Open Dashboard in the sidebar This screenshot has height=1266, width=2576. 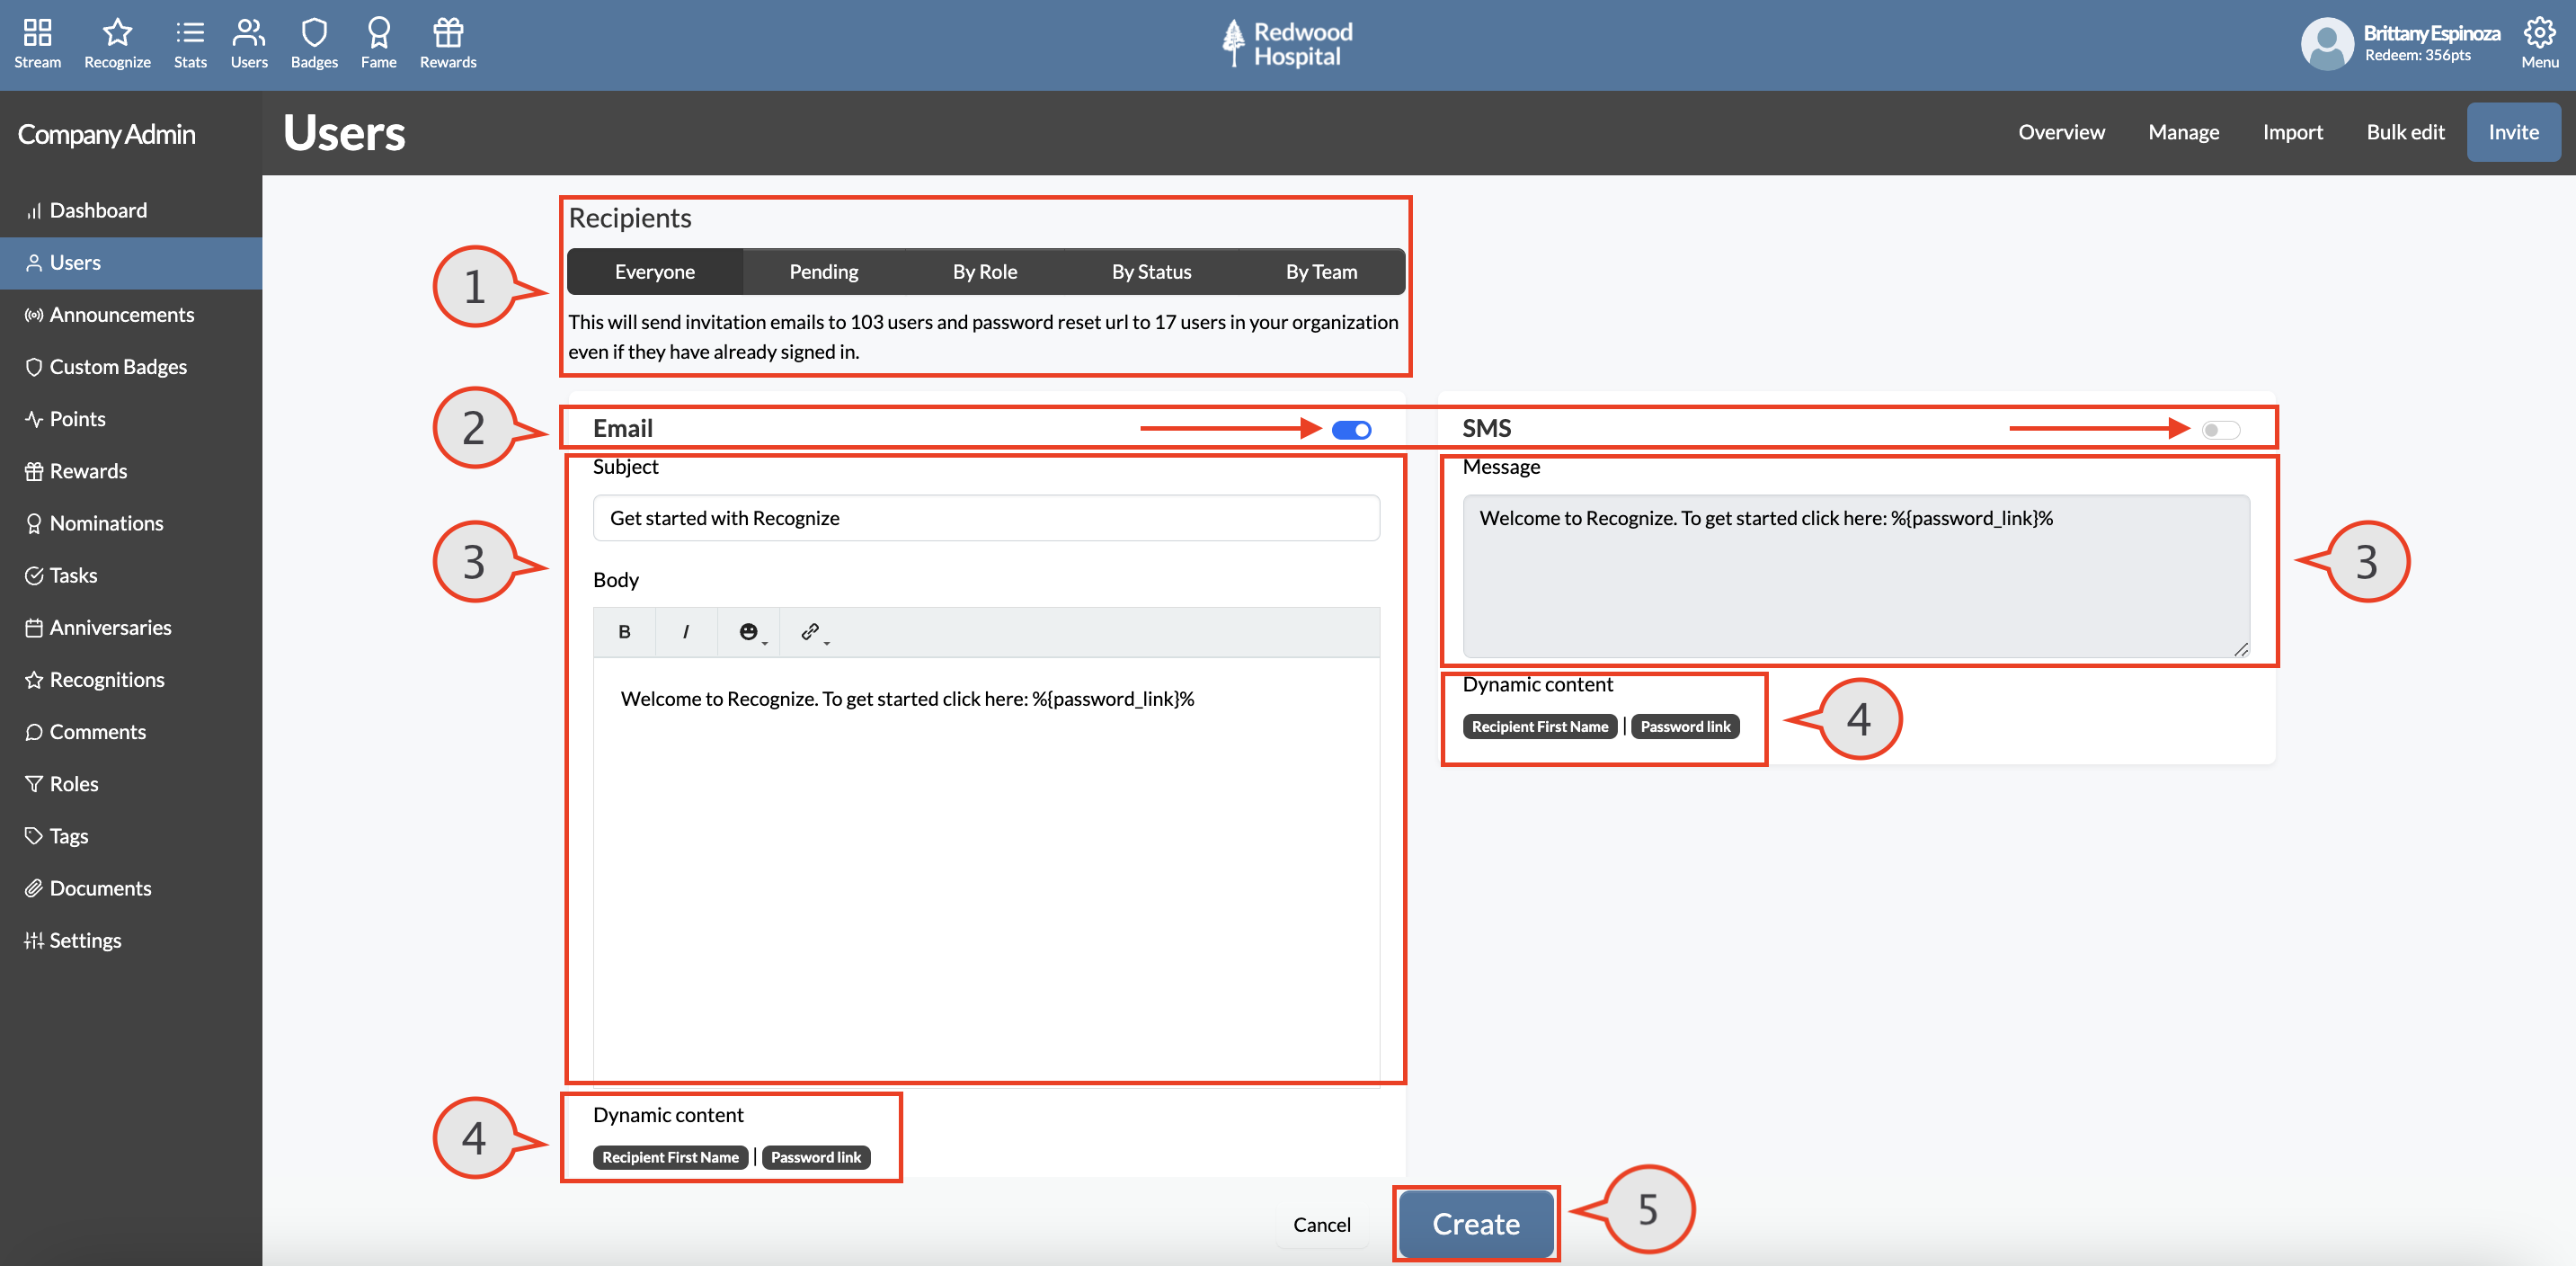(131, 210)
